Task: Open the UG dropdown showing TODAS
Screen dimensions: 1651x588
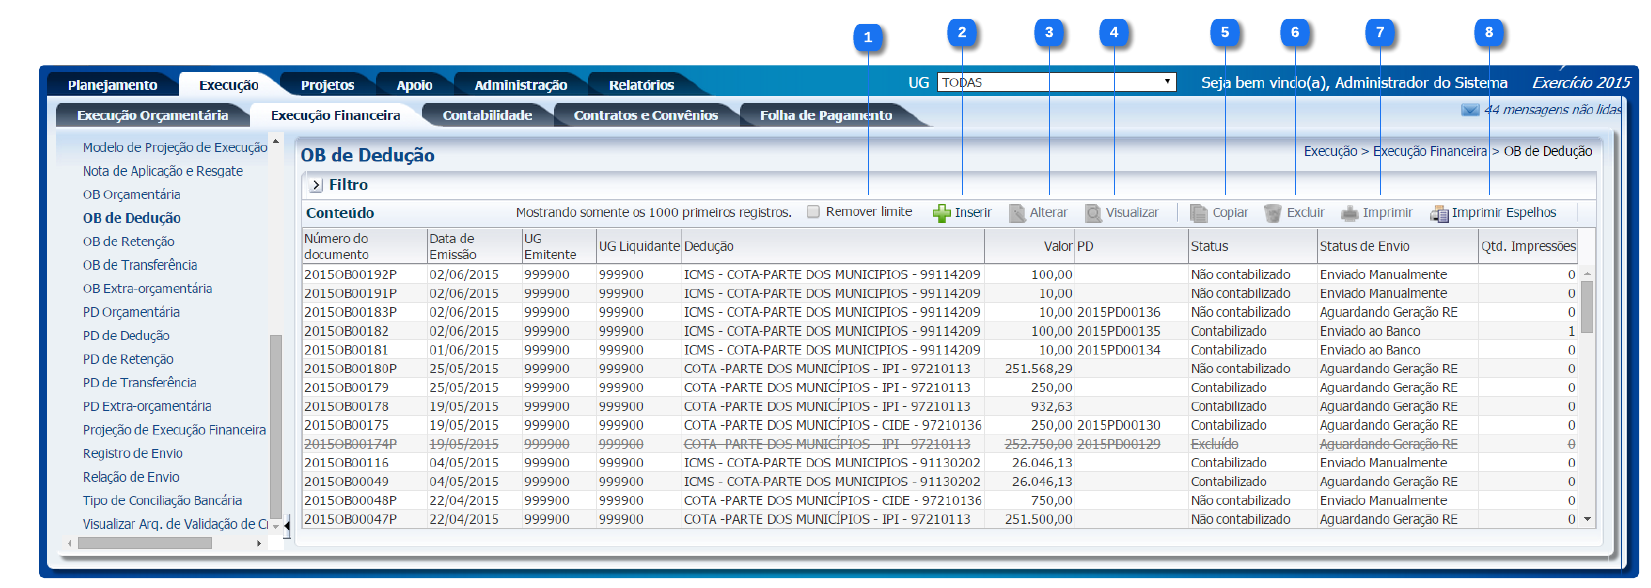Action: tap(1056, 82)
